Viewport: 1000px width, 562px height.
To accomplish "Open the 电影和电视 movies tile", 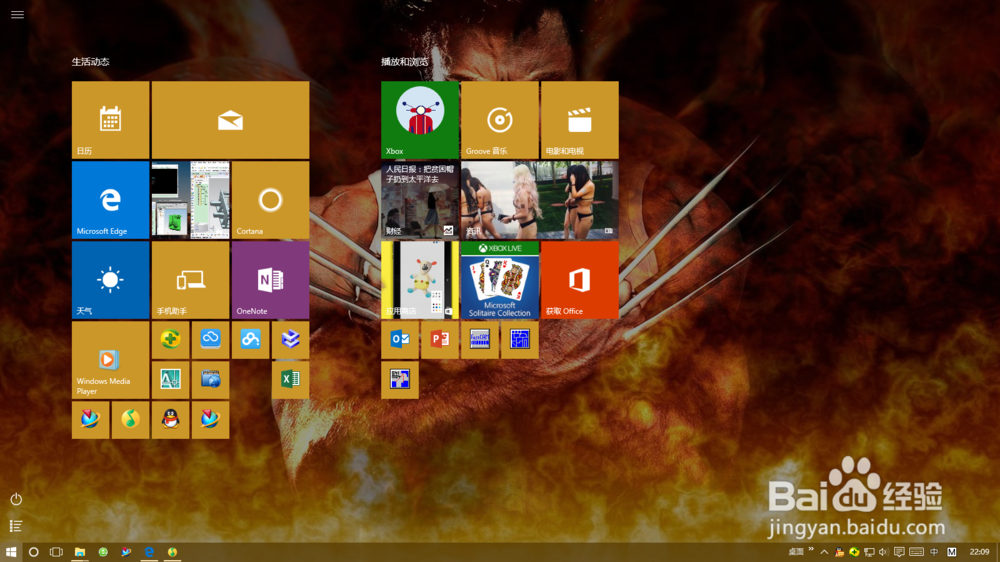I will 580,120.
